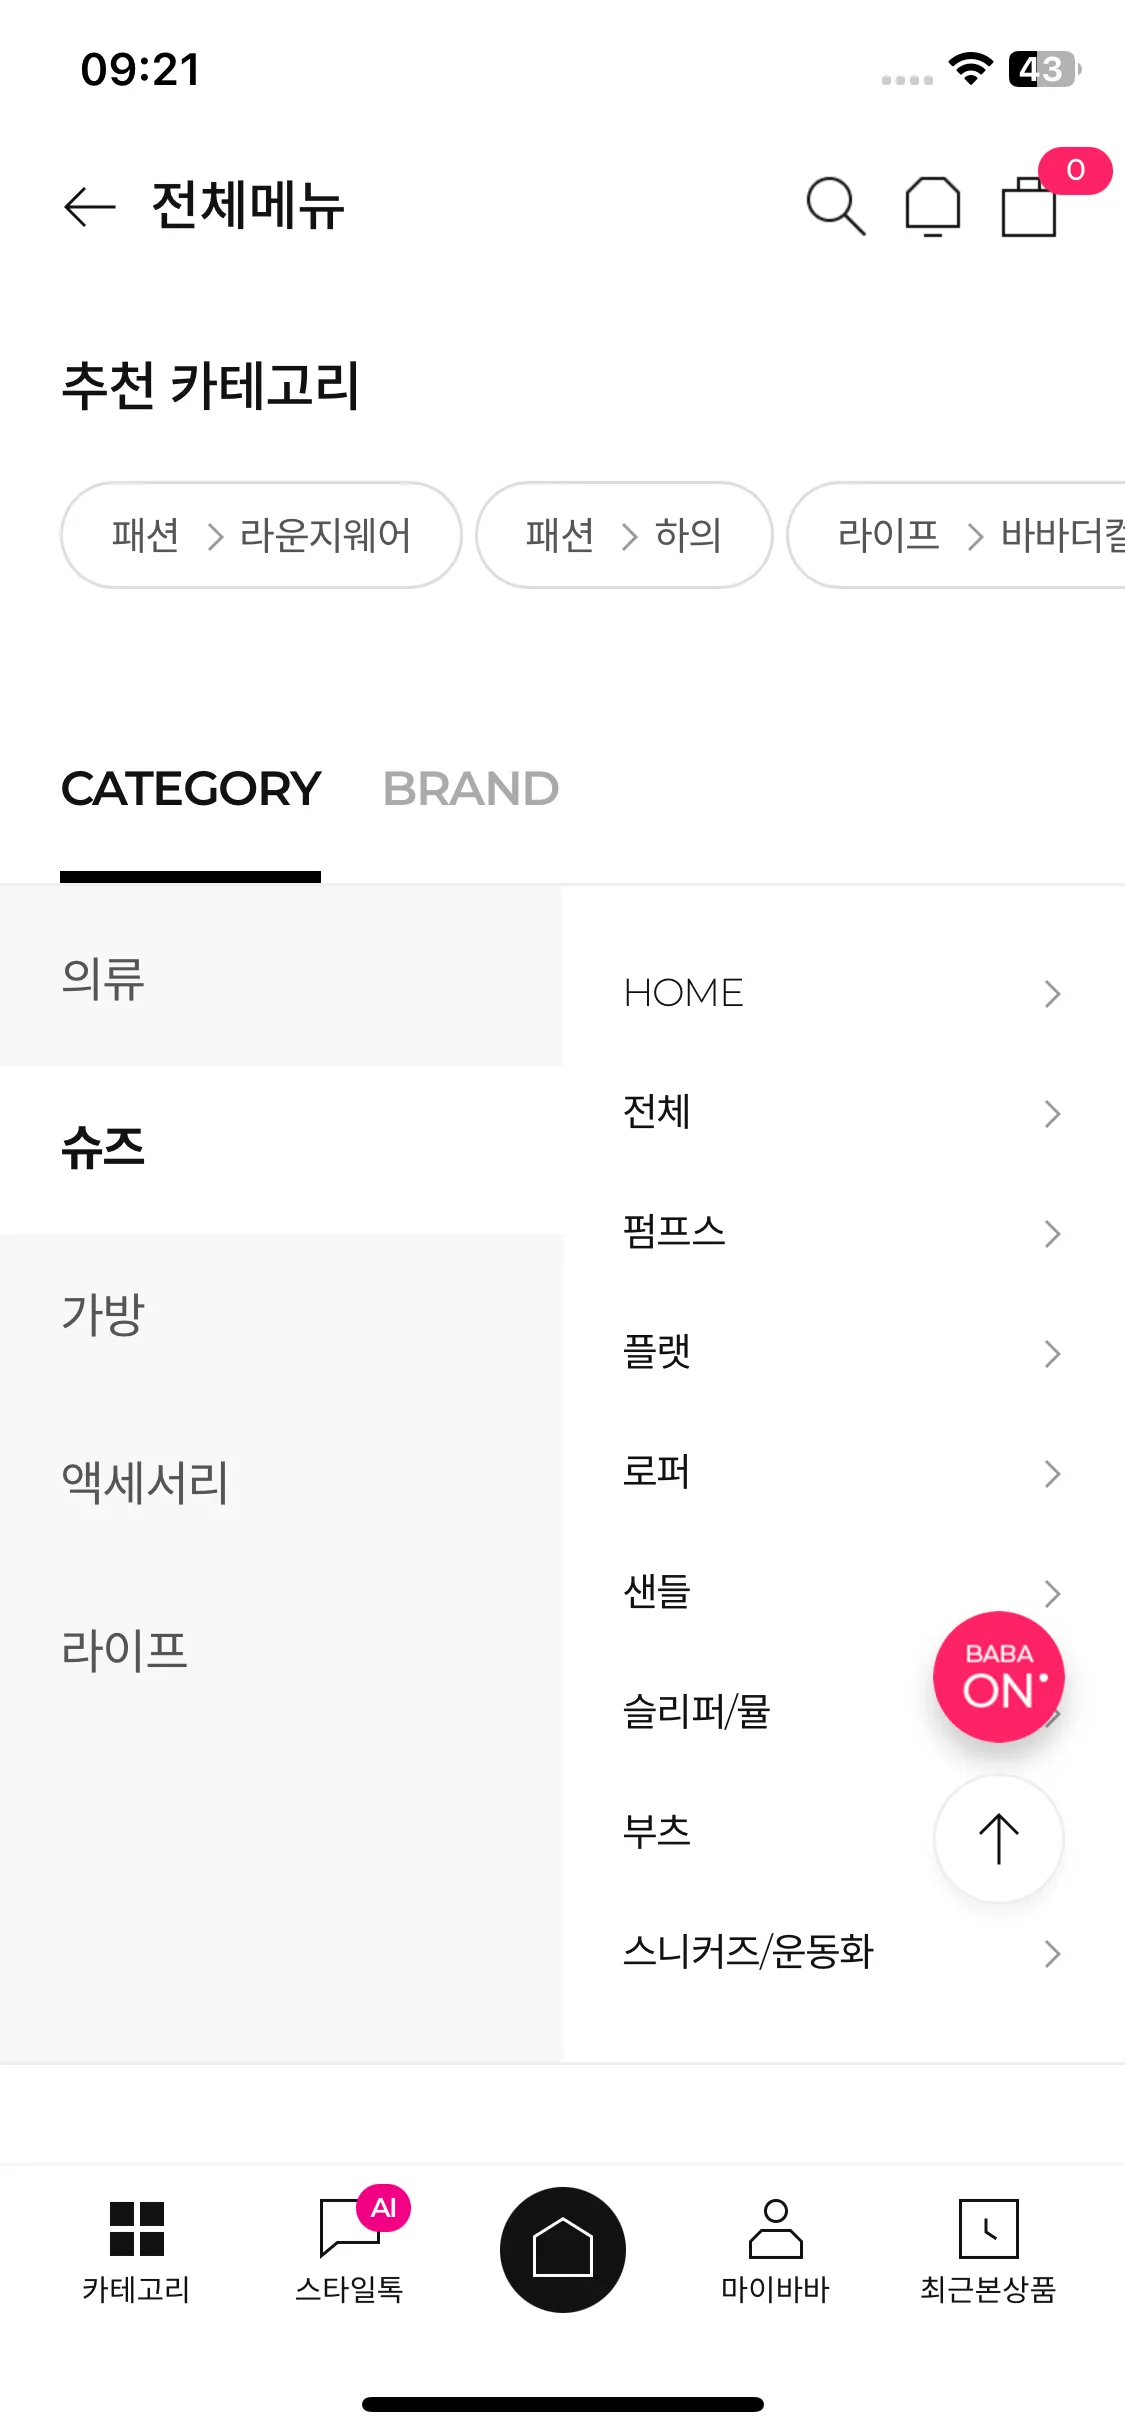1125x2436 pixels.
Task: Expand the 펌프스 row chevron
Action: click(1052, 1234)
